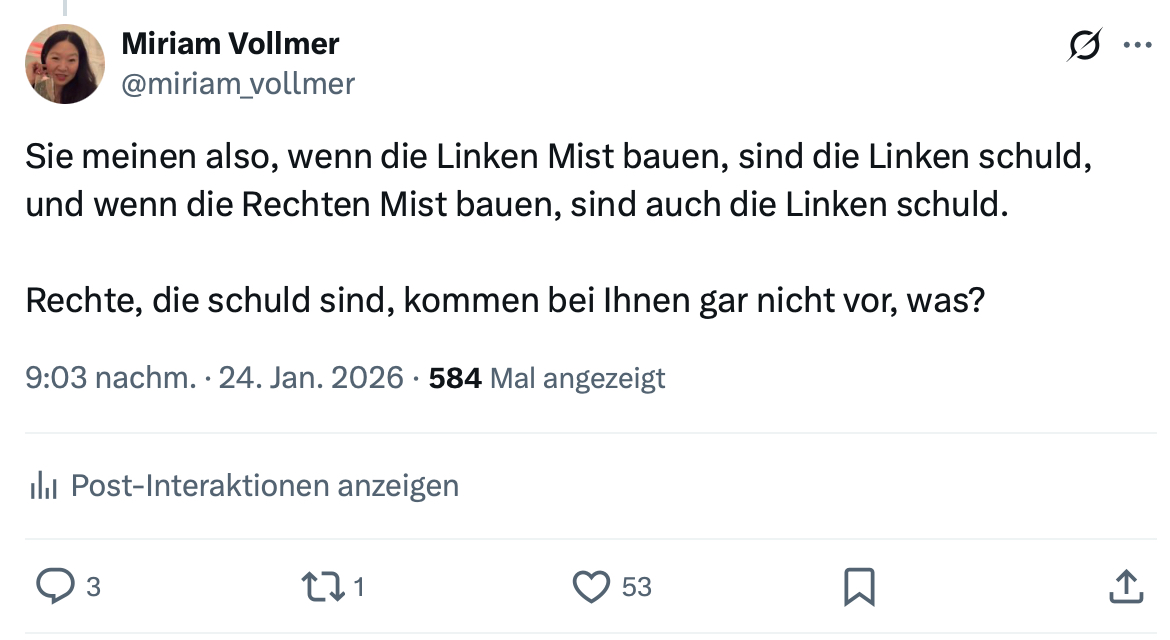The image size is (1170, 640).
Task: Click the reply speech bubble icon
Action: pos(52,586)
